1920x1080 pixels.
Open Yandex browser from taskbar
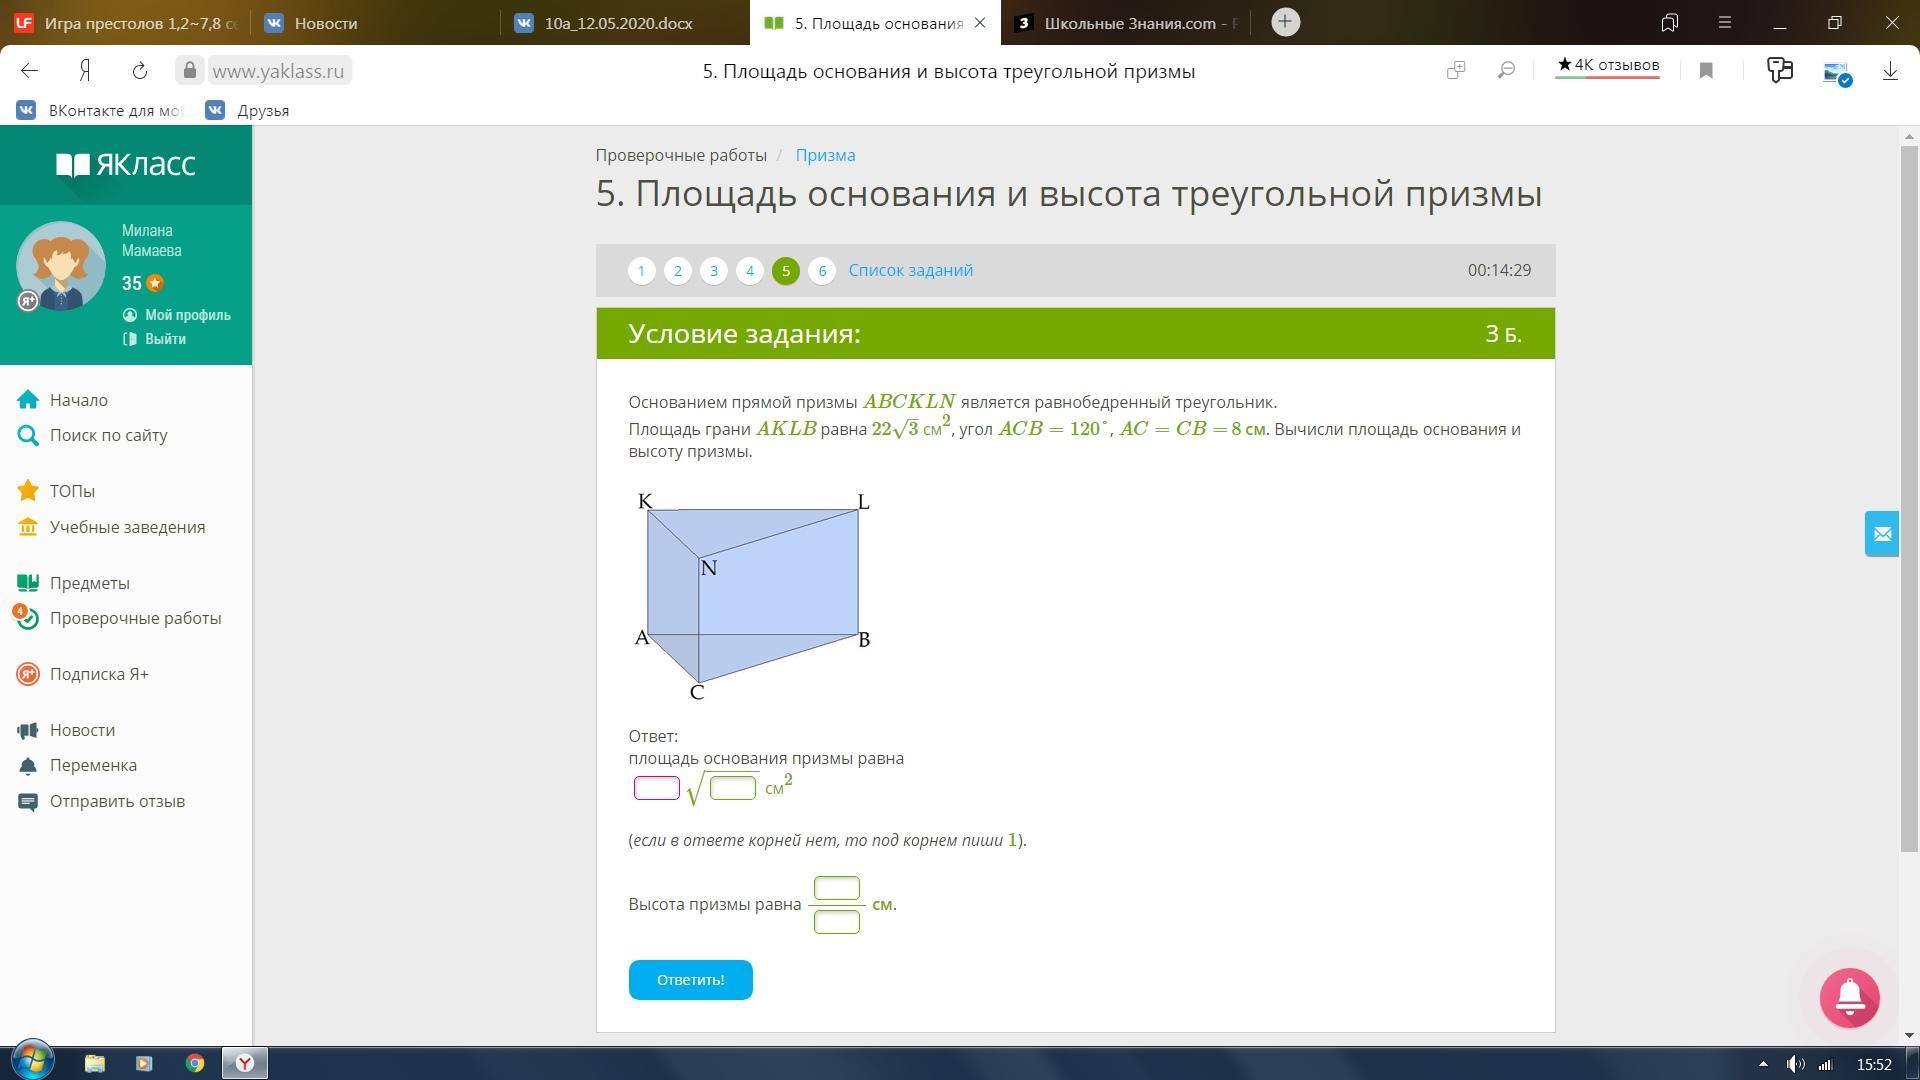[244, 1063]
